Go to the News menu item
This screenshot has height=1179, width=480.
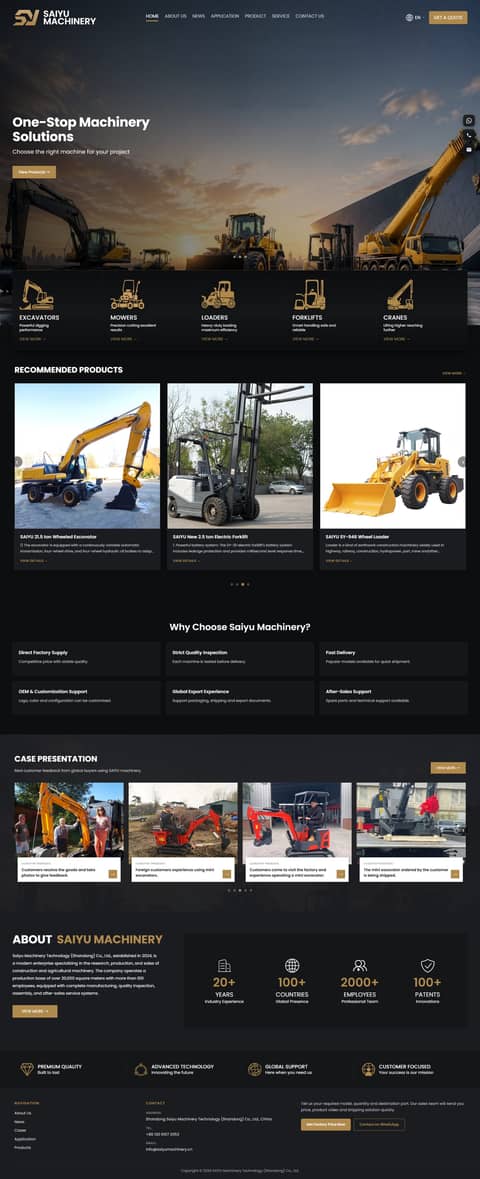click(199, 16)
